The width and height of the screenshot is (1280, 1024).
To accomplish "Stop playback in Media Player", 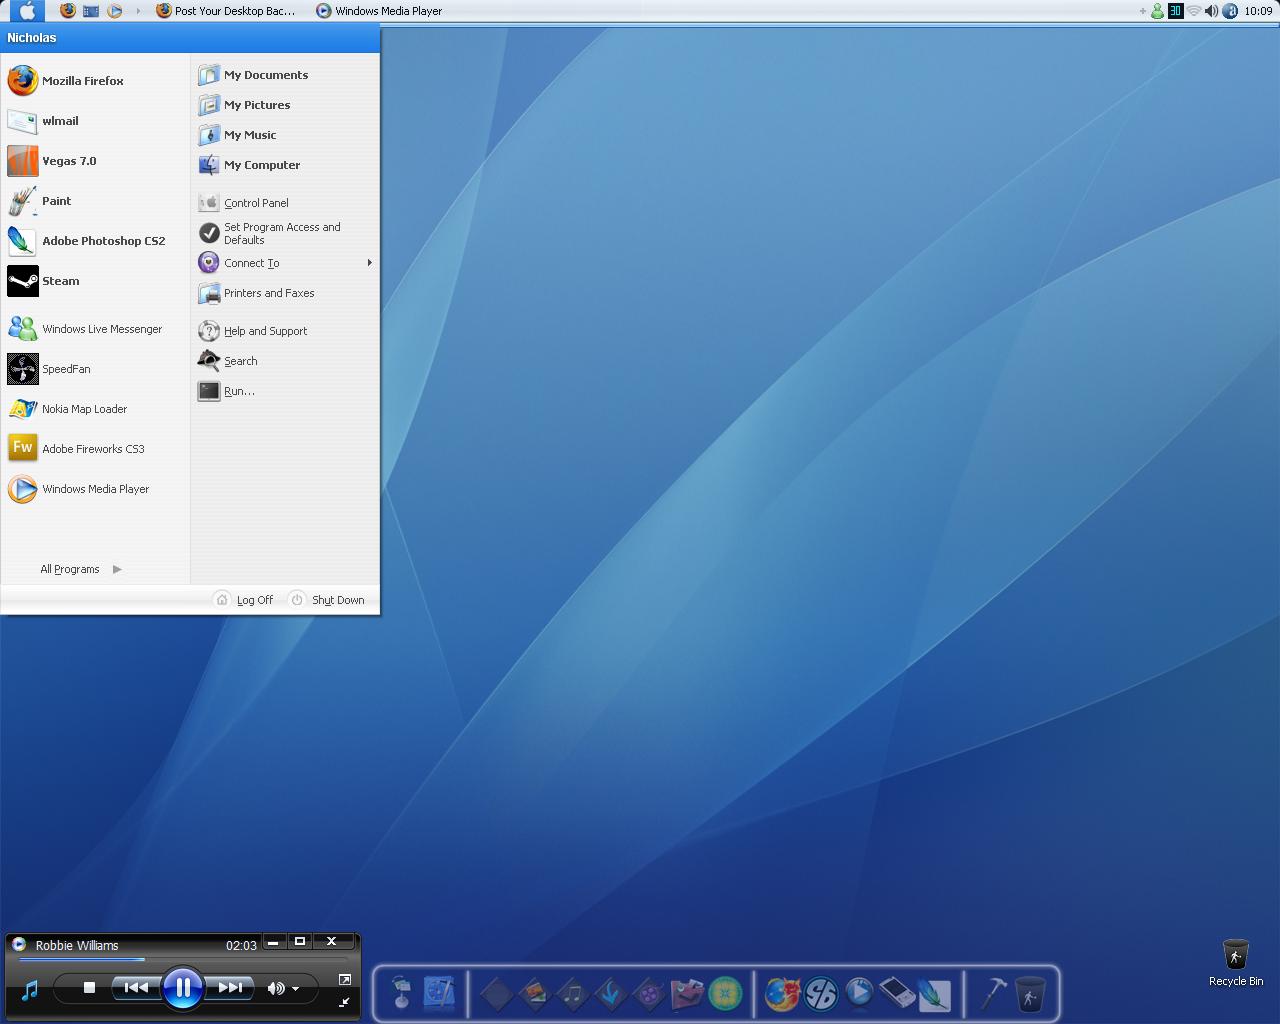I will (89, 988).
